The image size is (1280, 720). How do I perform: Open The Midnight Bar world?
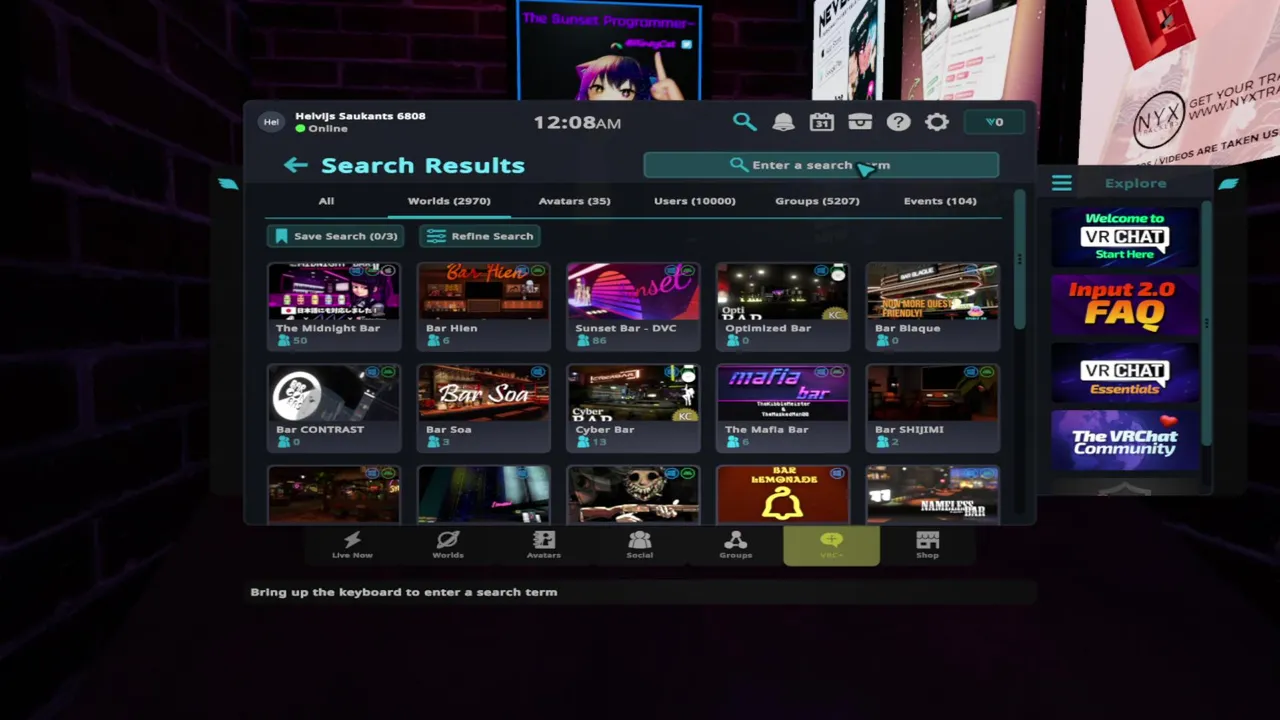[334, 306]
